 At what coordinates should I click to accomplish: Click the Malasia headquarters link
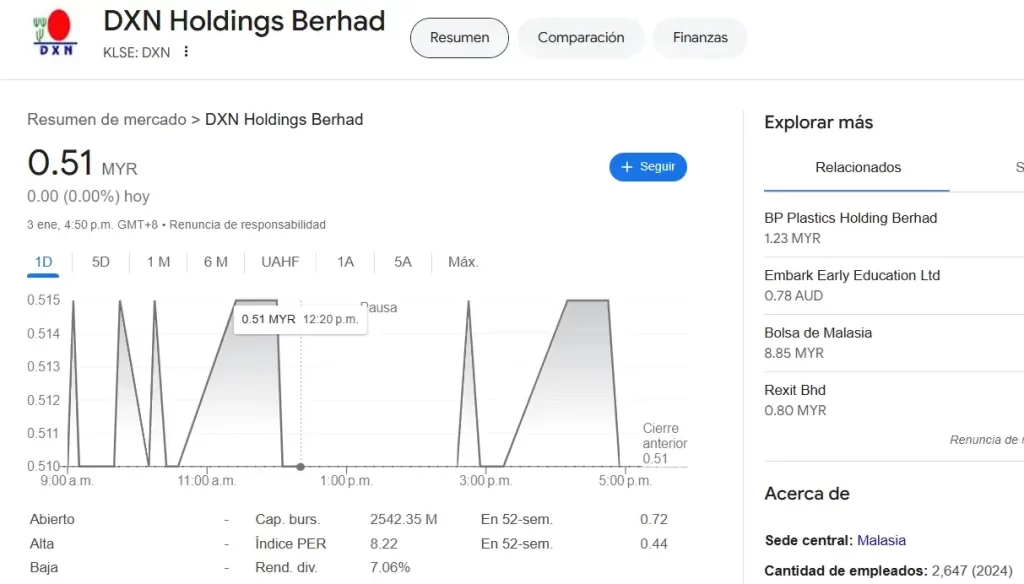(x=881, y=540)
